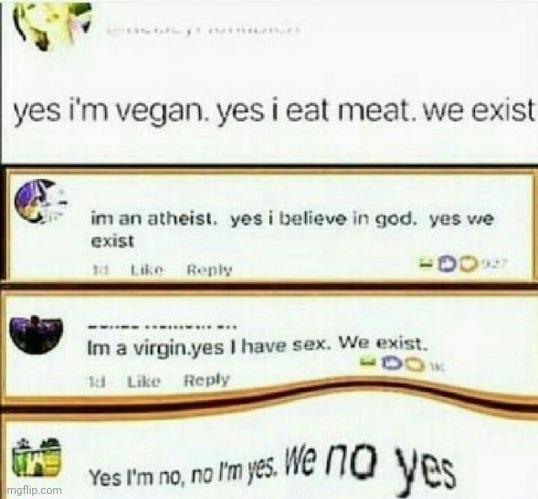This screenshot has width=538, height=499.
Task: Like the atheist comment
Action: pyautogui.click(x=148, y=270)
